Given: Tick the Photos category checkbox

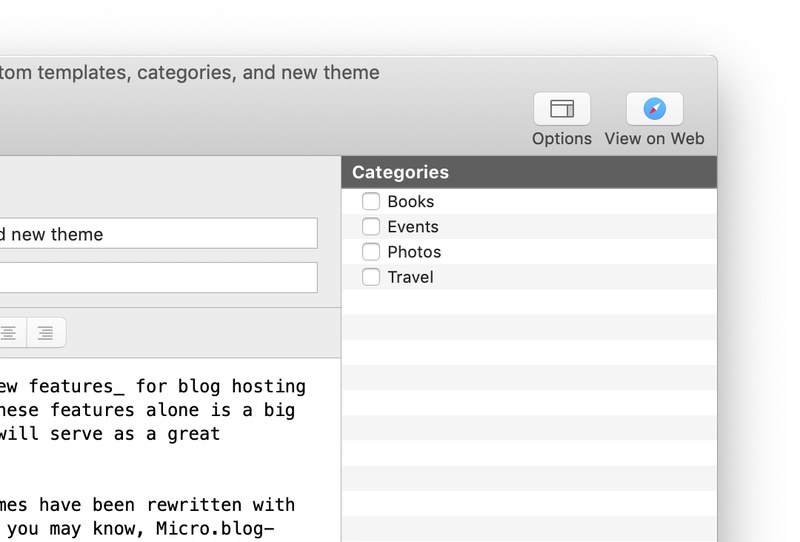Looking at the screenshot, I should [x=371, y=252].
